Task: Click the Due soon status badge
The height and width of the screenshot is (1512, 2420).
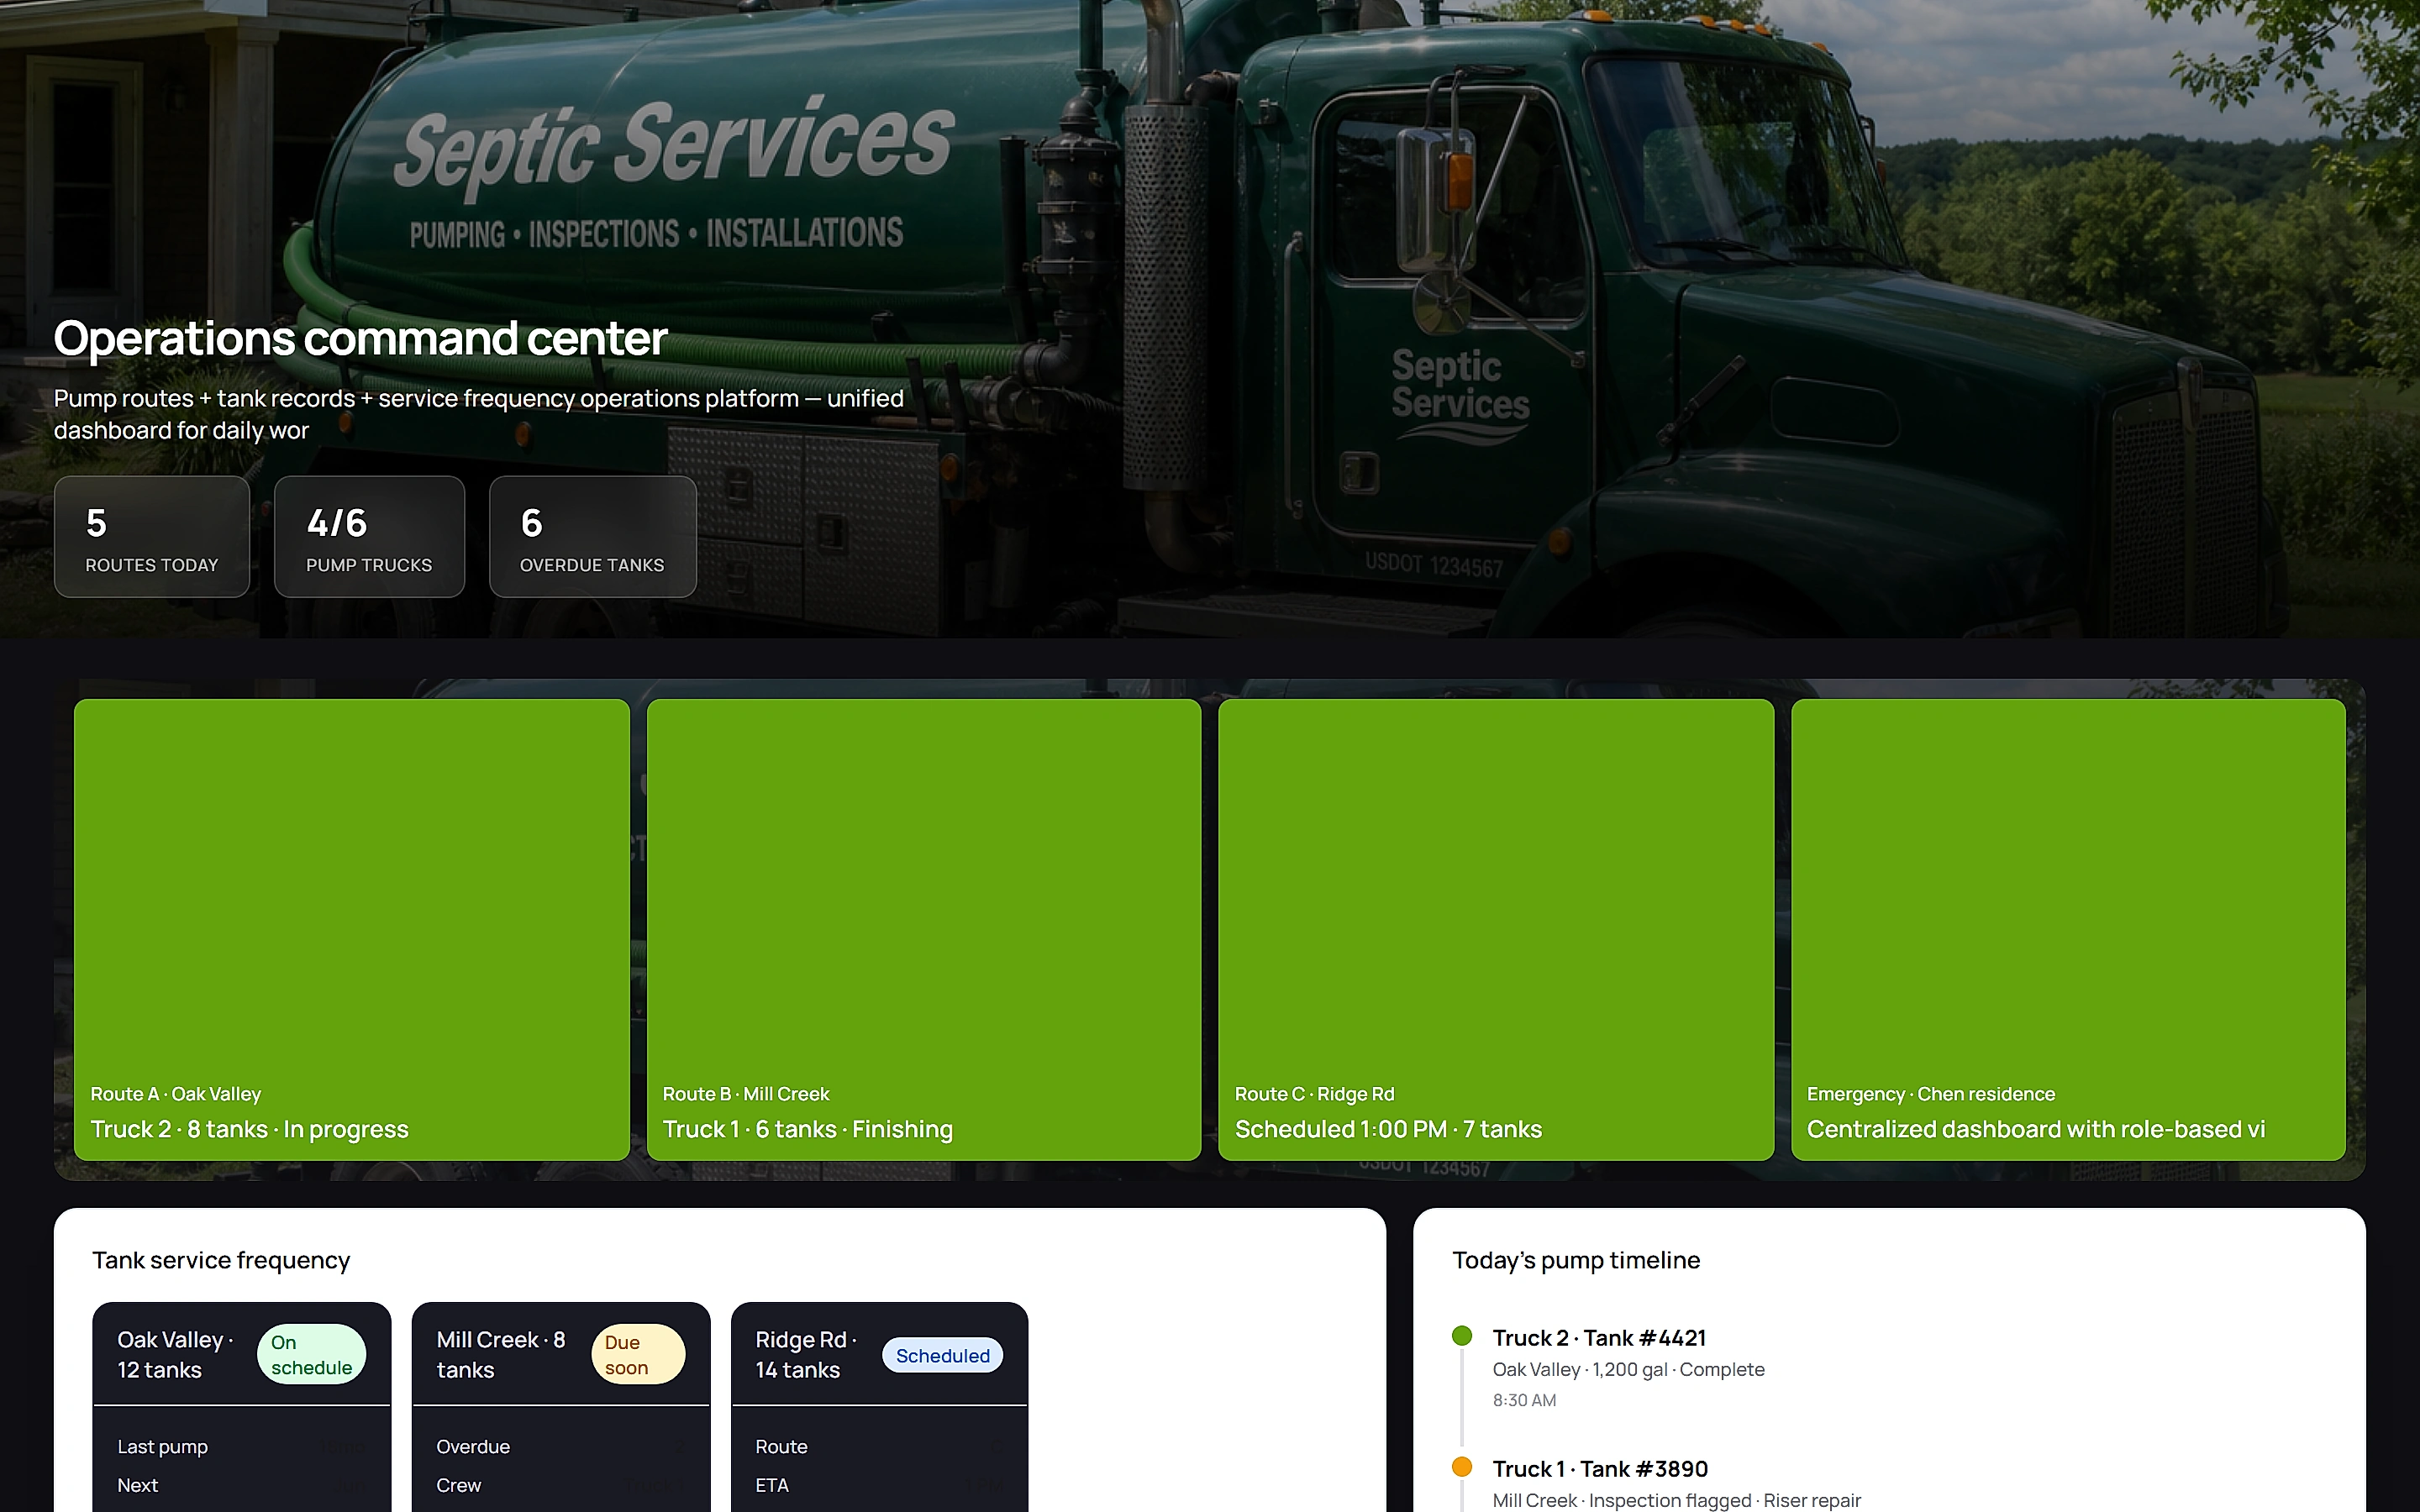Action: 638,1355
